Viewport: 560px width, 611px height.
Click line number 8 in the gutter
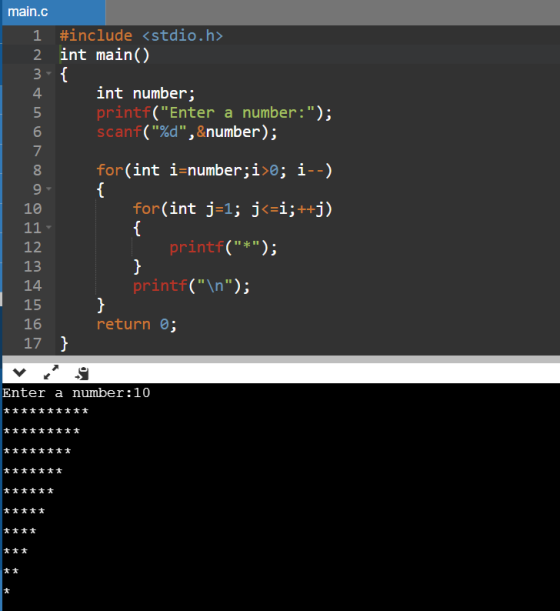click(37, 170)
